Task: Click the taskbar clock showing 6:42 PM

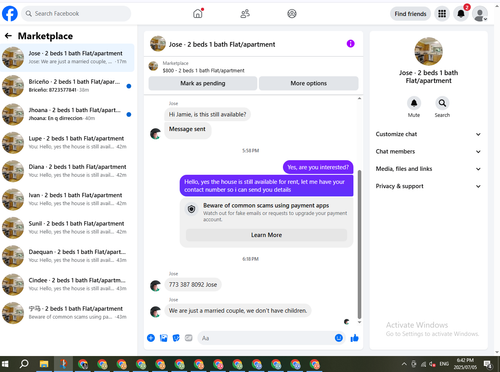Action: [465, 364]
